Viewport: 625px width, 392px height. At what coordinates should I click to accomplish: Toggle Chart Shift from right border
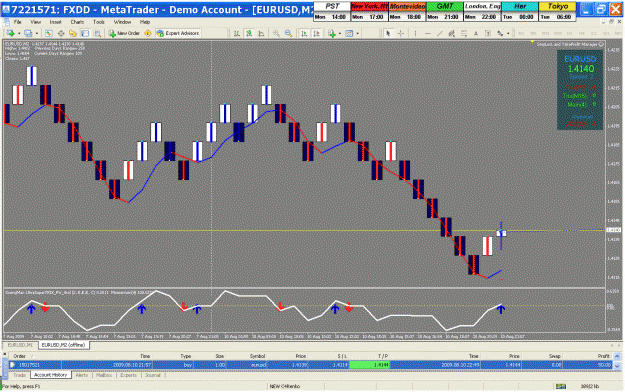click(x=316, y=33)
